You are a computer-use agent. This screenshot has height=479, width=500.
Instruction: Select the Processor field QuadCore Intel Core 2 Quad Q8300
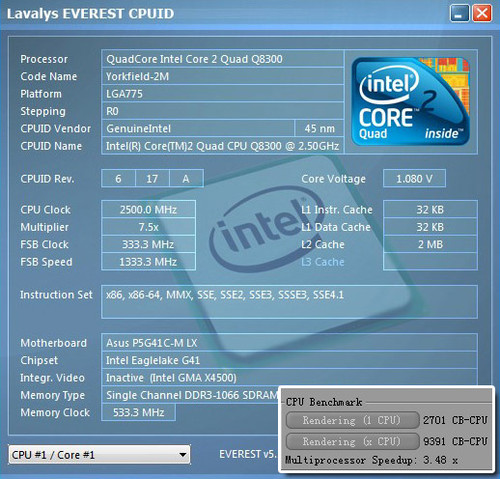pyautogui.click(x=222, y=59)
